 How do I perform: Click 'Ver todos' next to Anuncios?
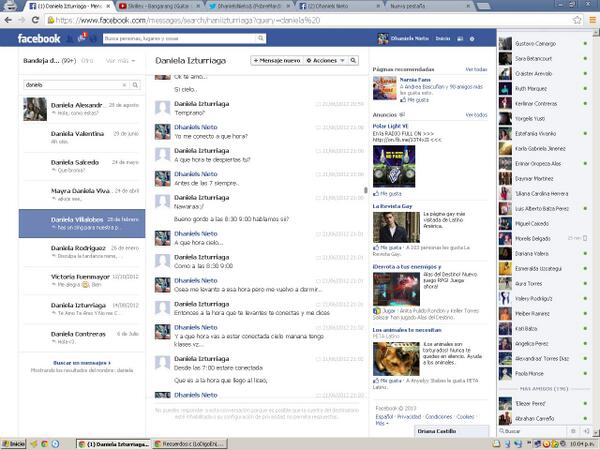476,115
